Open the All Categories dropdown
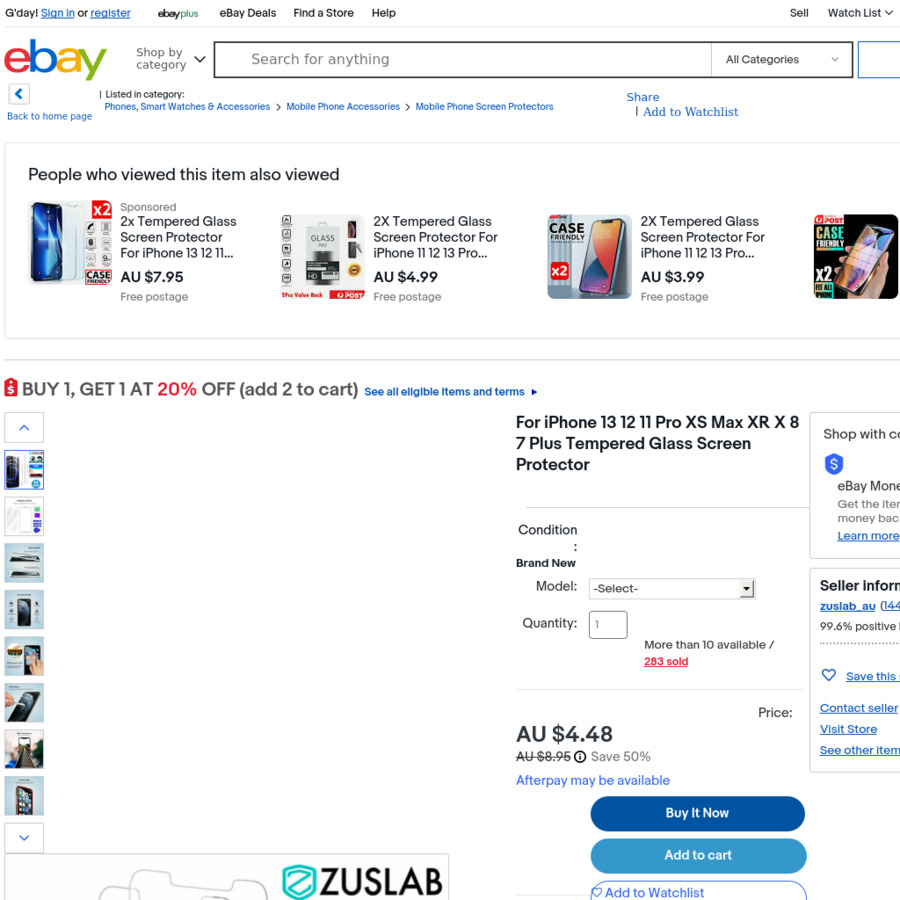900x900 pixels. [781, 59]
